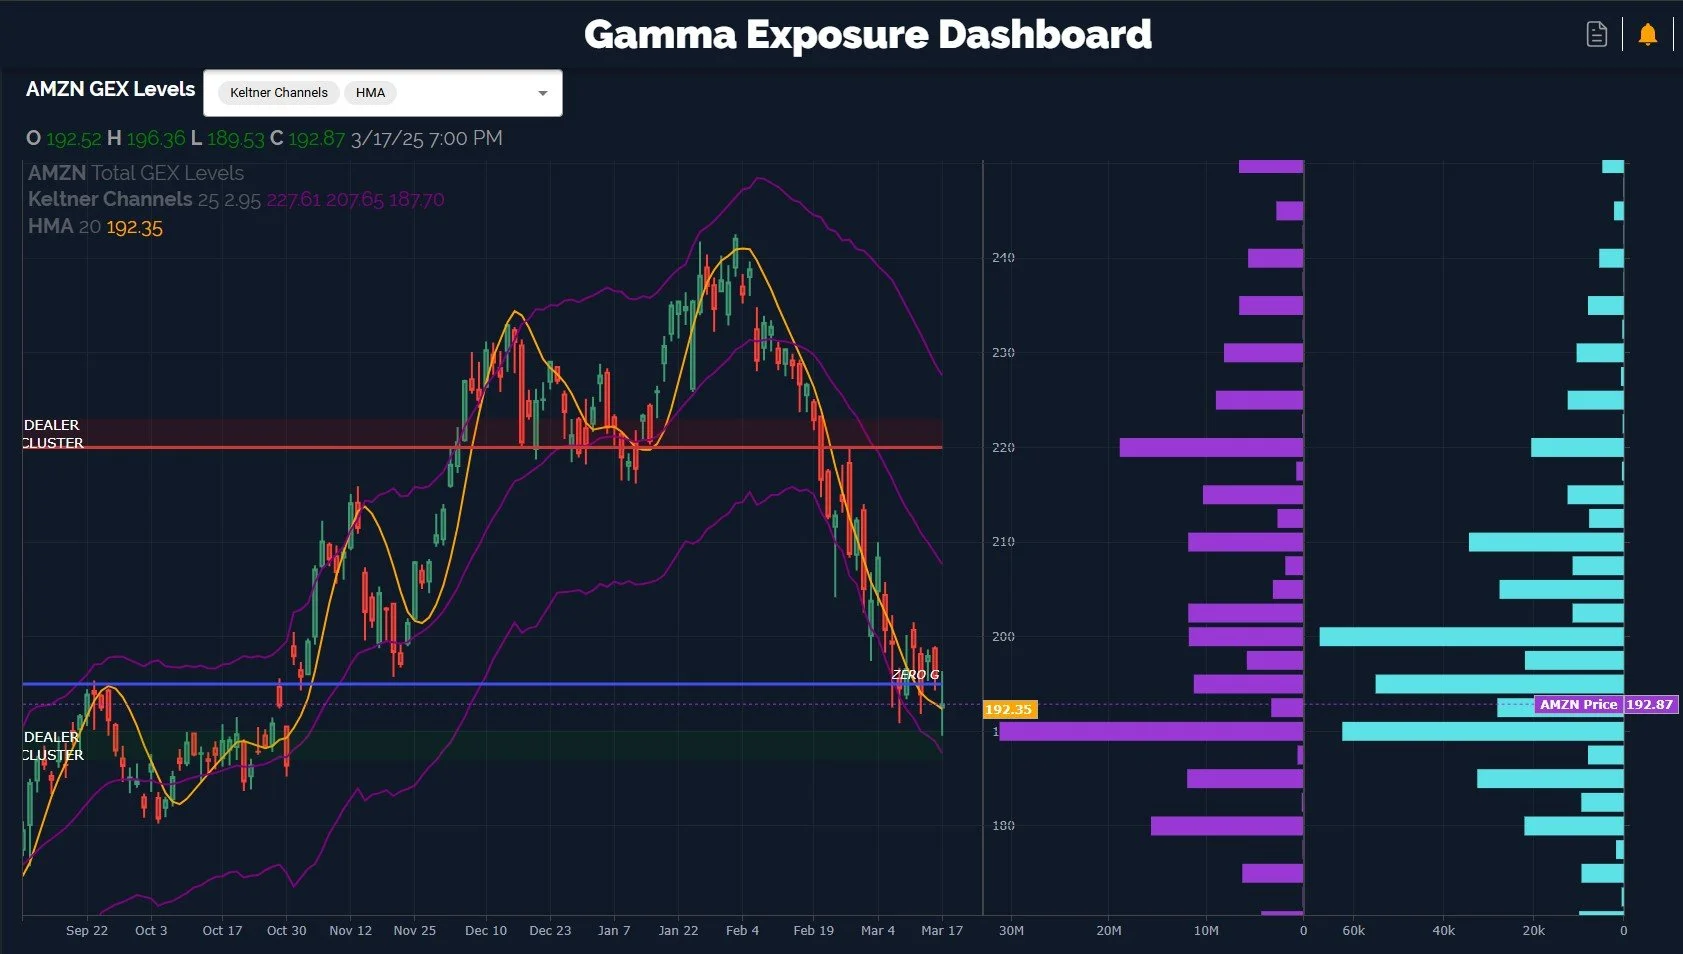Click the Feb 4 date axis label
This screenshot has width=1683, height=954.
pos(742,931)
